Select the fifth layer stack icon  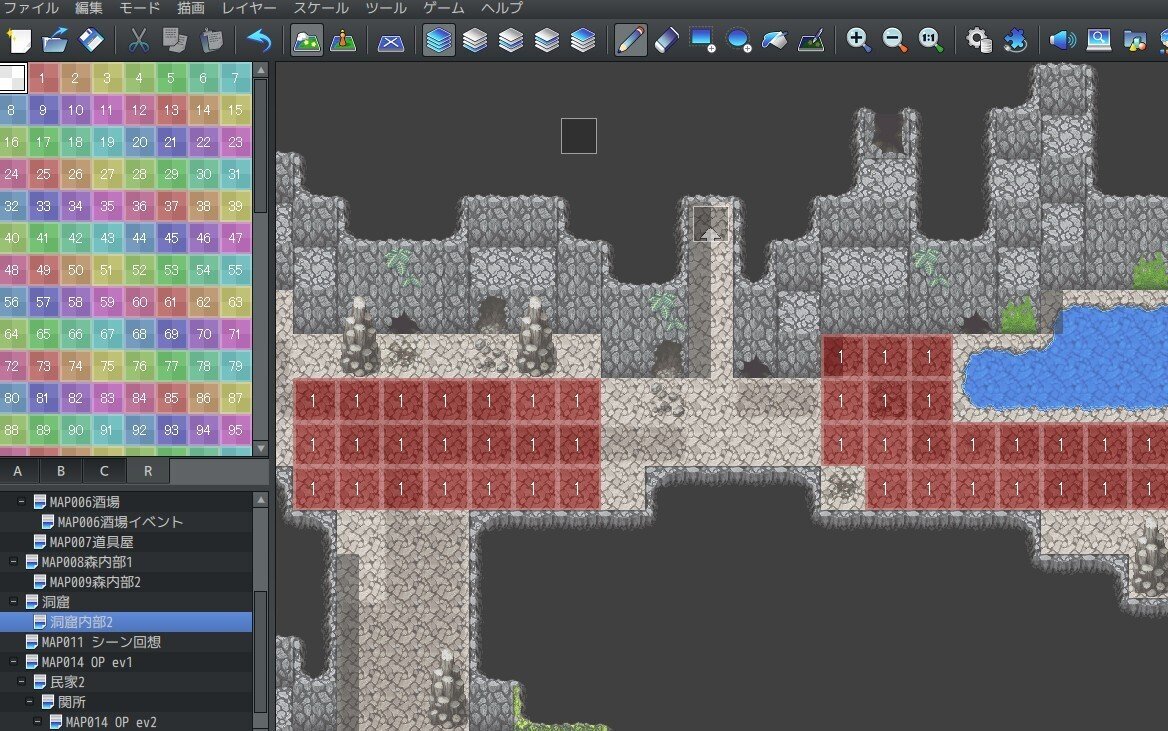[x=583, y=39]
